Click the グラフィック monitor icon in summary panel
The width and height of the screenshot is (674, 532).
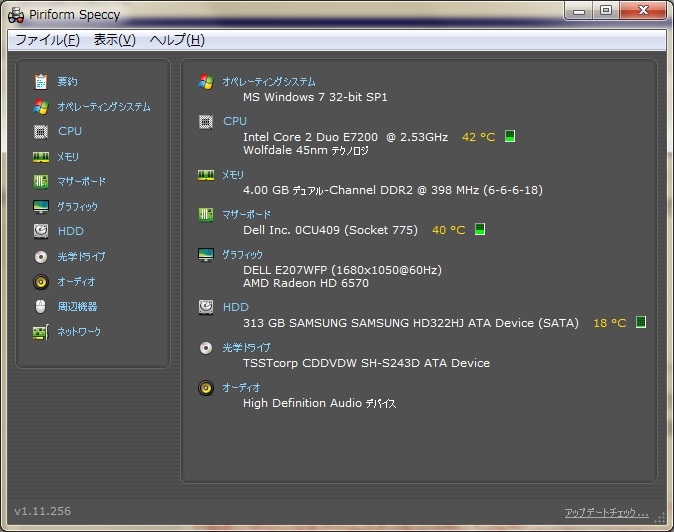click(206, 255)
